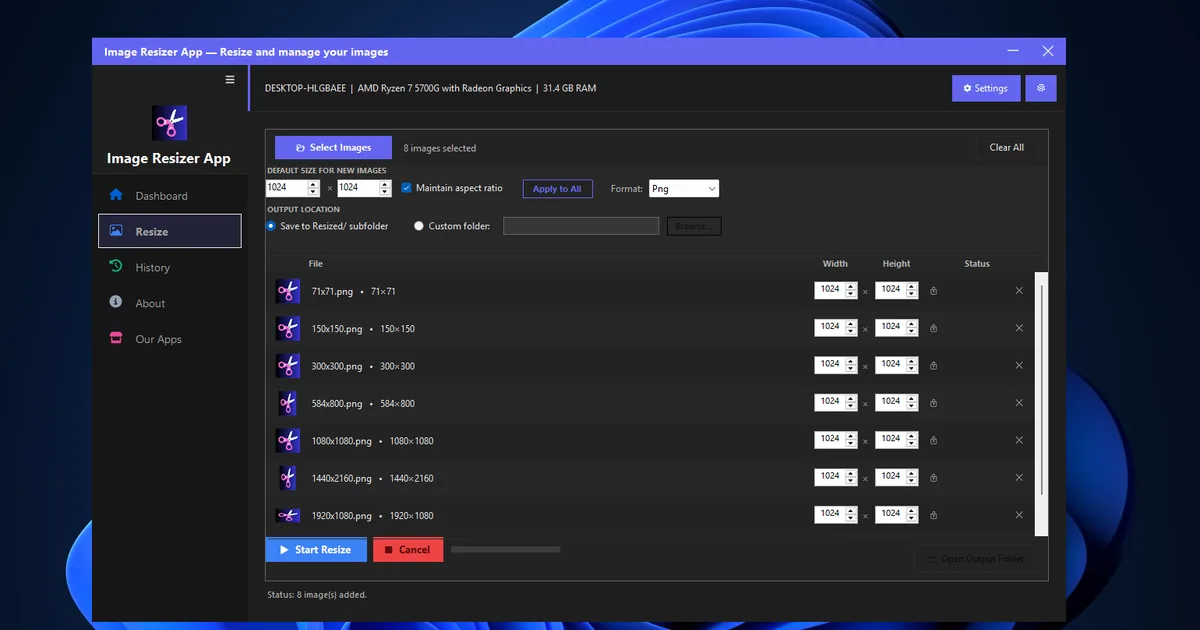The width and height of the screenshot is (1200, 630).
Task: Remove 584x800.png from the list
Action: pos(1019,403)
